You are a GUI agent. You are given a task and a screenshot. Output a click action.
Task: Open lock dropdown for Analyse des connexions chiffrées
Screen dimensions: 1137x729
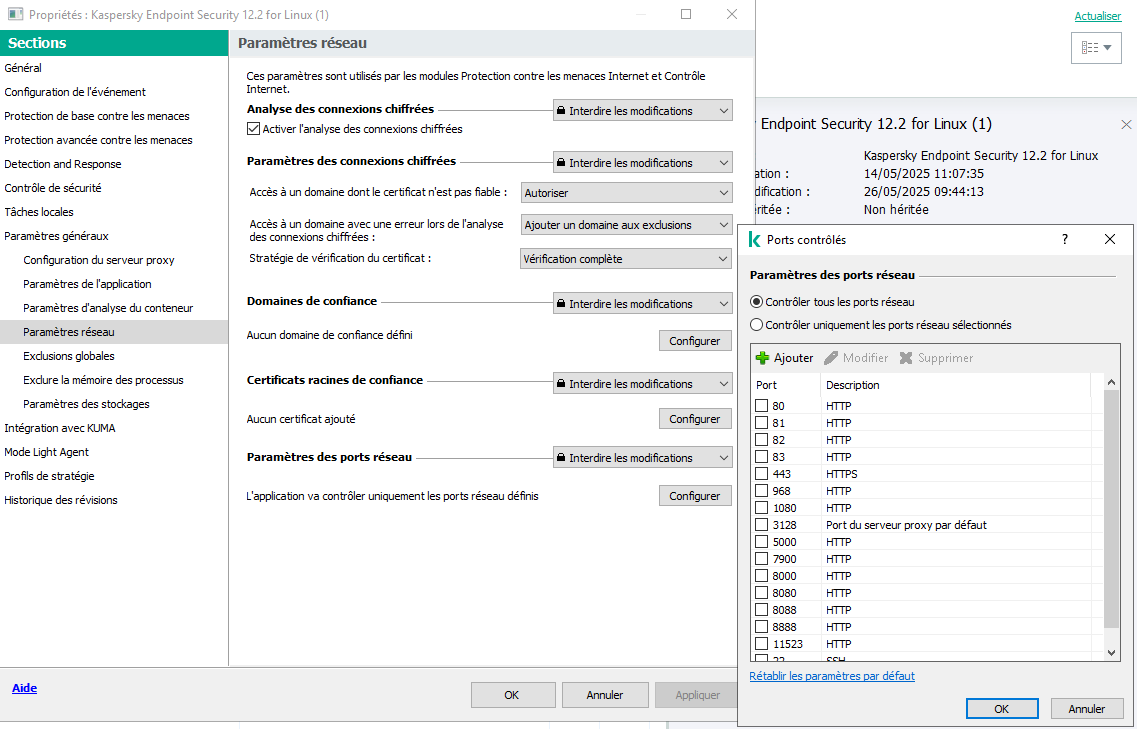tap(642, 110)
